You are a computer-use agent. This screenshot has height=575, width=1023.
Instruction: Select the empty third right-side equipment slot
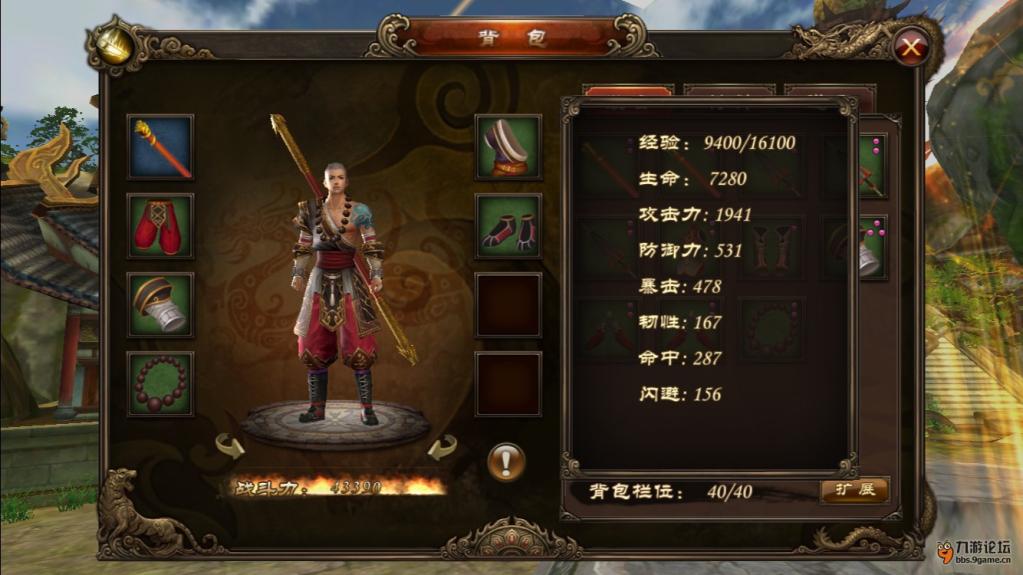[x=508, y=305]
